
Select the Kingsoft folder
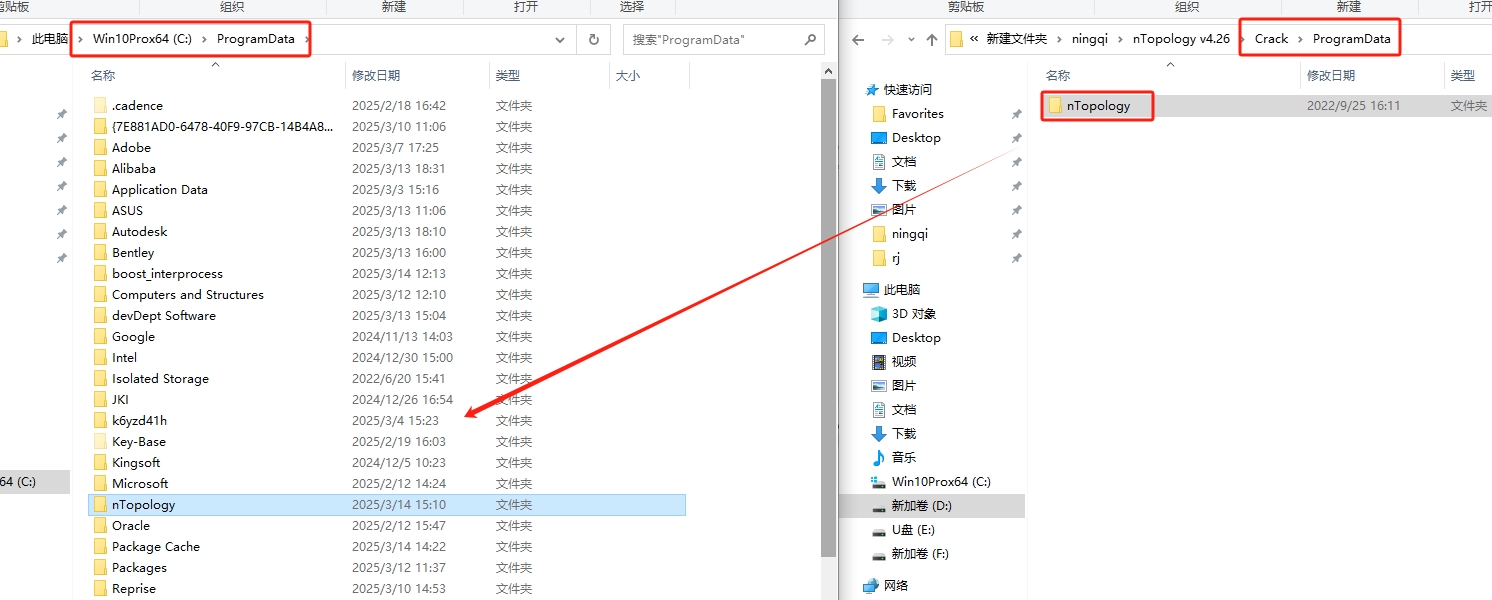136,462
